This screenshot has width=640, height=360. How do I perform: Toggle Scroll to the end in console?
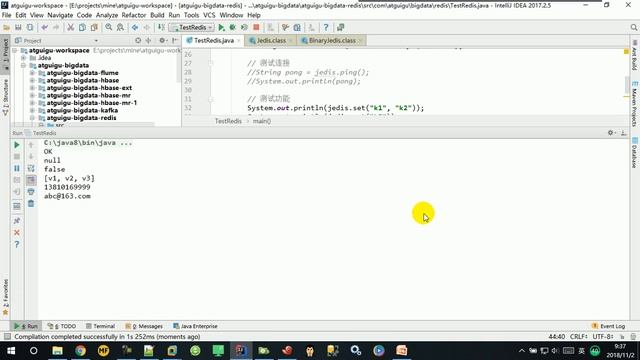click(31, 180)
